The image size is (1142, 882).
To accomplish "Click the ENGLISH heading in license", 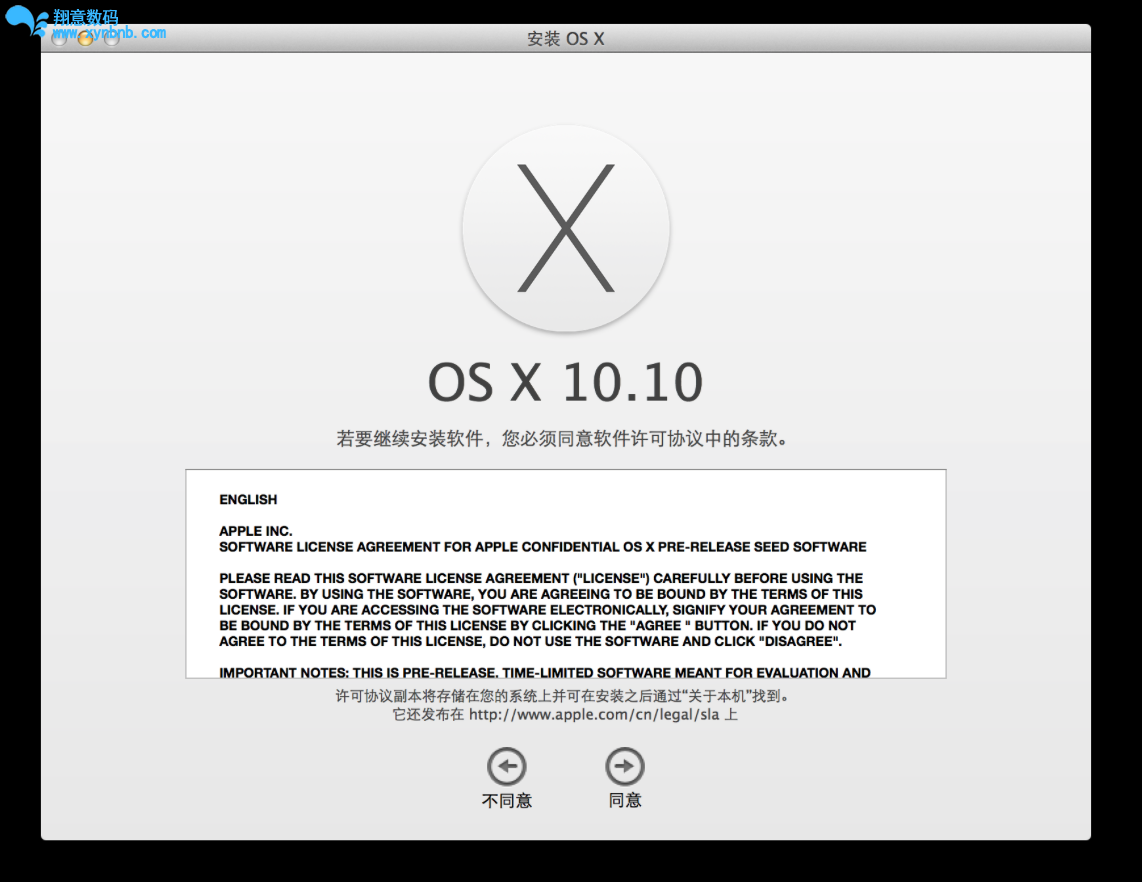I will pyautogui.click(x=248, y=500).
